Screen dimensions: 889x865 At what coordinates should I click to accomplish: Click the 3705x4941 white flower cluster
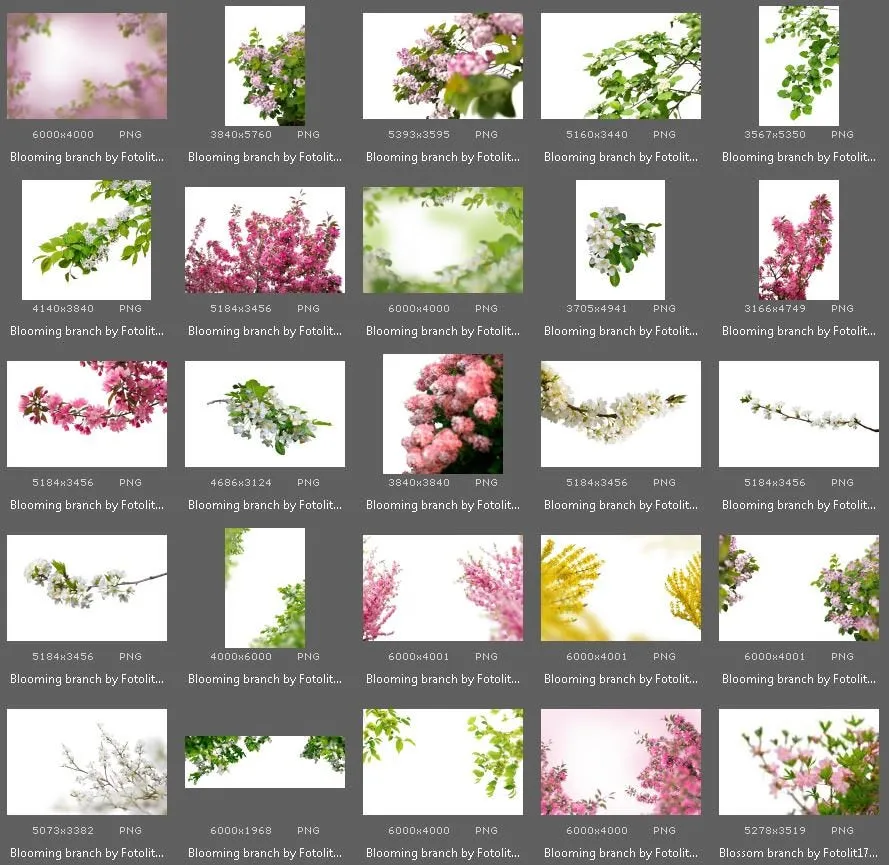click(621, 240)
